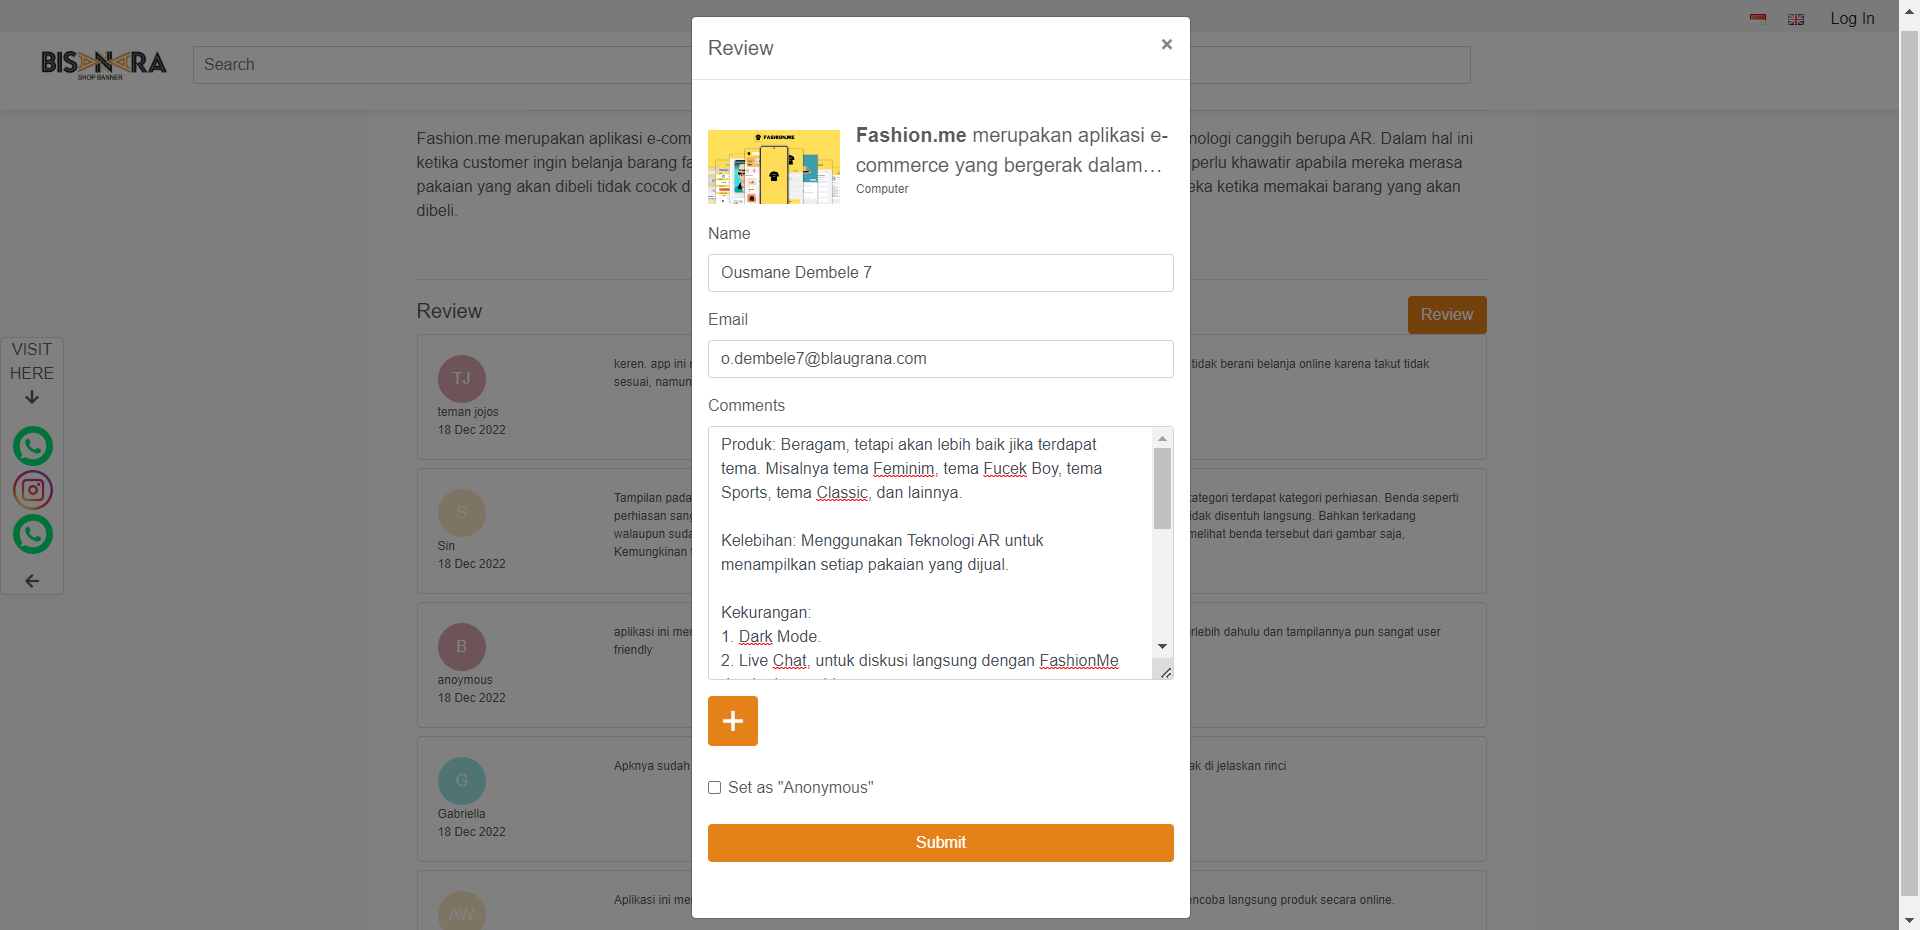This screenshot has height=930, width=1920.
Task: Open the lower WhatsApp icon in sidebar
Action: click(x=33, y=534)
